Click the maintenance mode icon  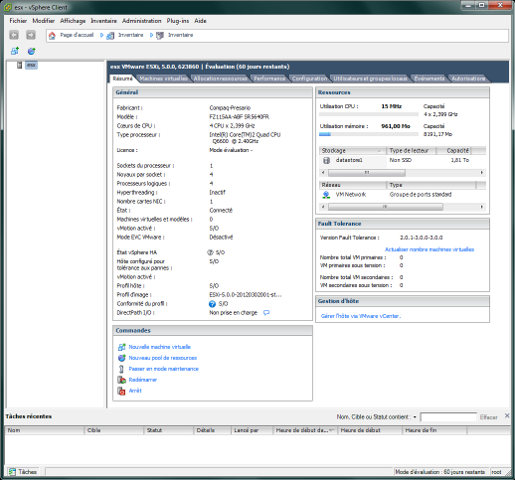122,369
